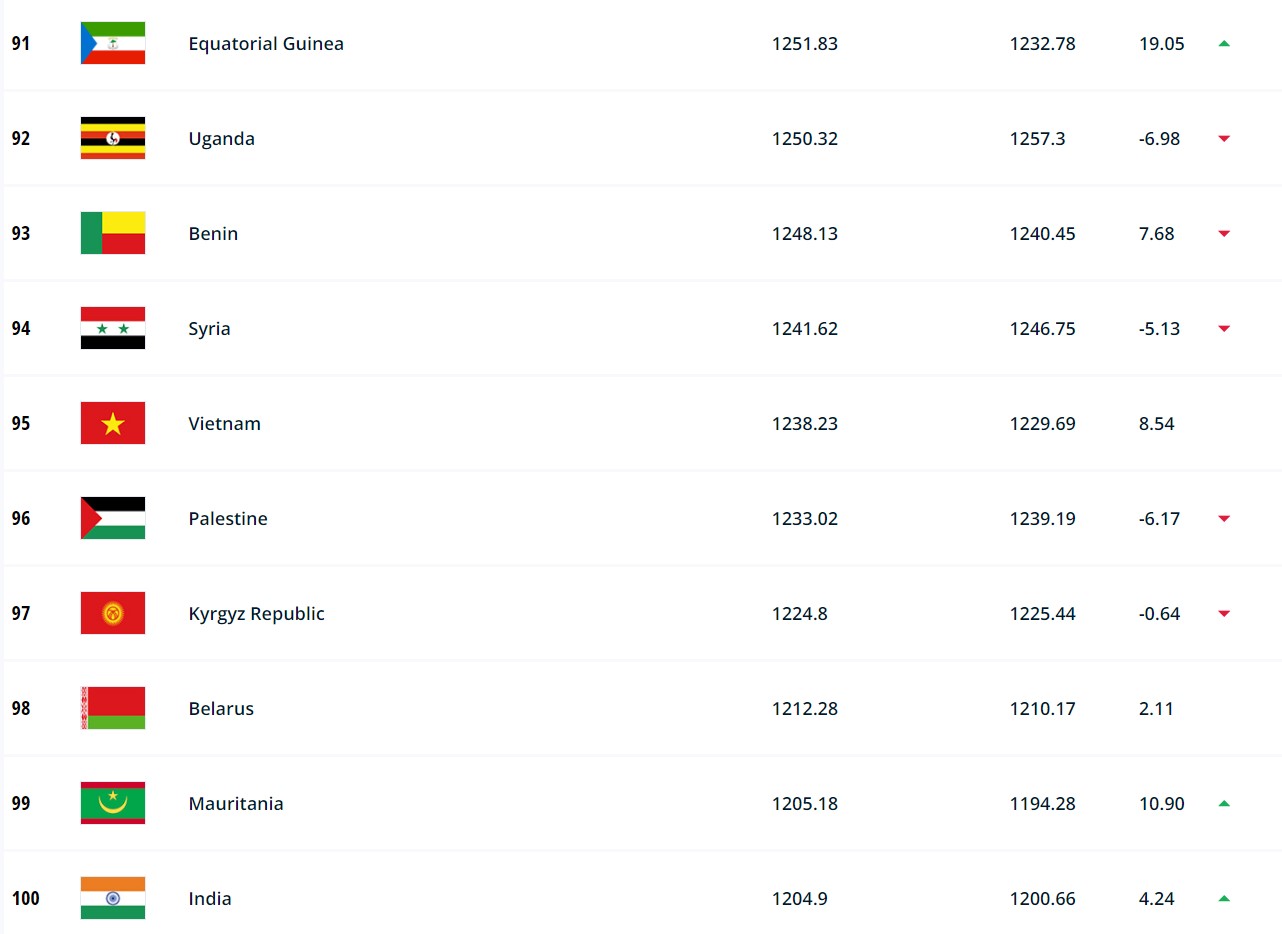Open the Vietnam team link
Screen dimensions: 1282x934
click(x=225, y=423)
